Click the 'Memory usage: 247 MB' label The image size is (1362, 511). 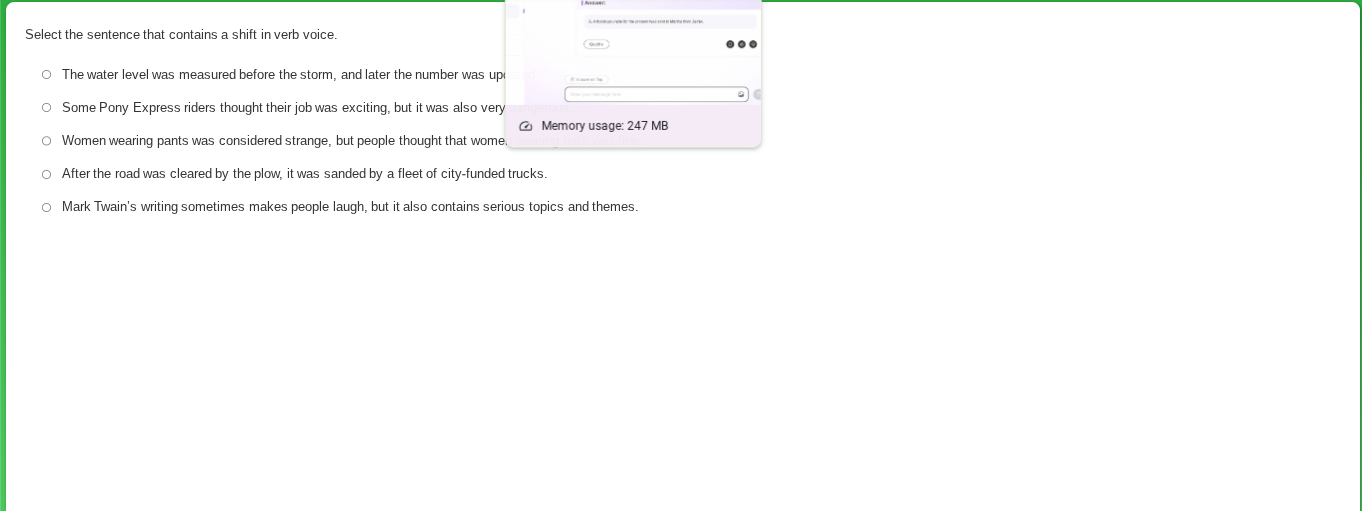pyautogui.click(x=604, y=126)
